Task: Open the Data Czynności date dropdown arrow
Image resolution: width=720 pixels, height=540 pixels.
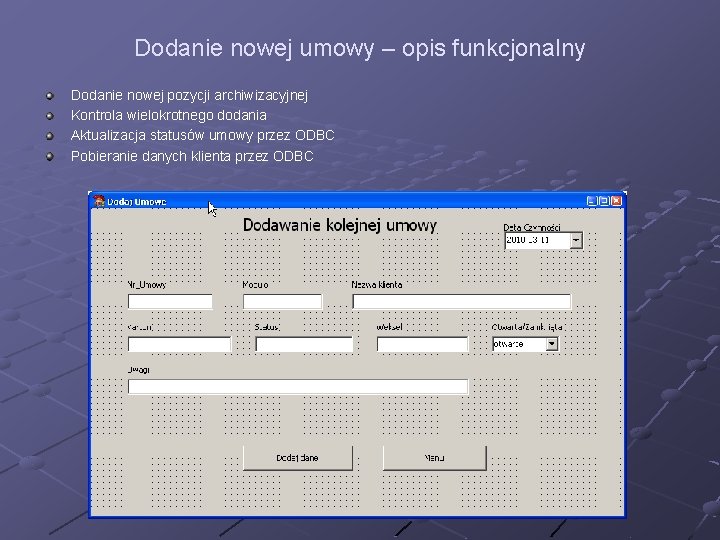Action: (576, 240)
